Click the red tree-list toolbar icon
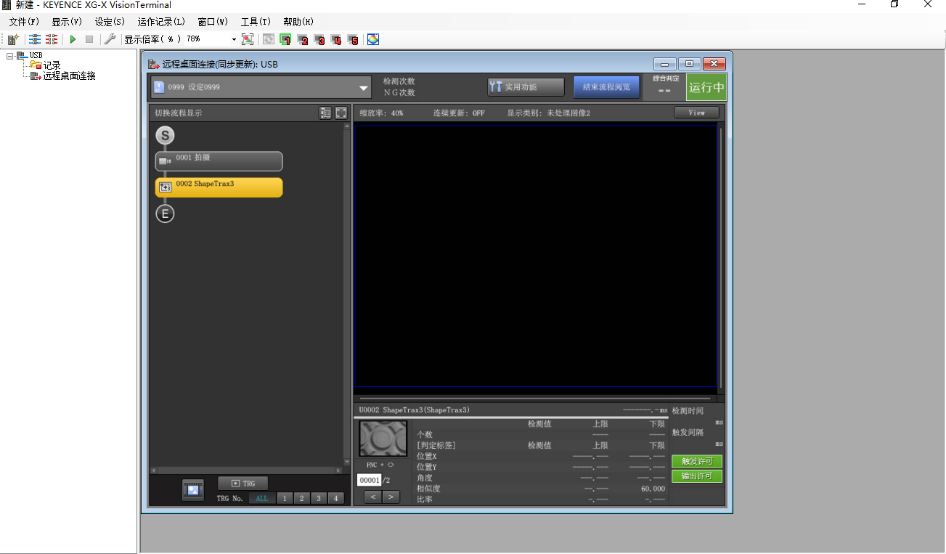This screenshot has width=946, height=554. [x=52, y=39]
